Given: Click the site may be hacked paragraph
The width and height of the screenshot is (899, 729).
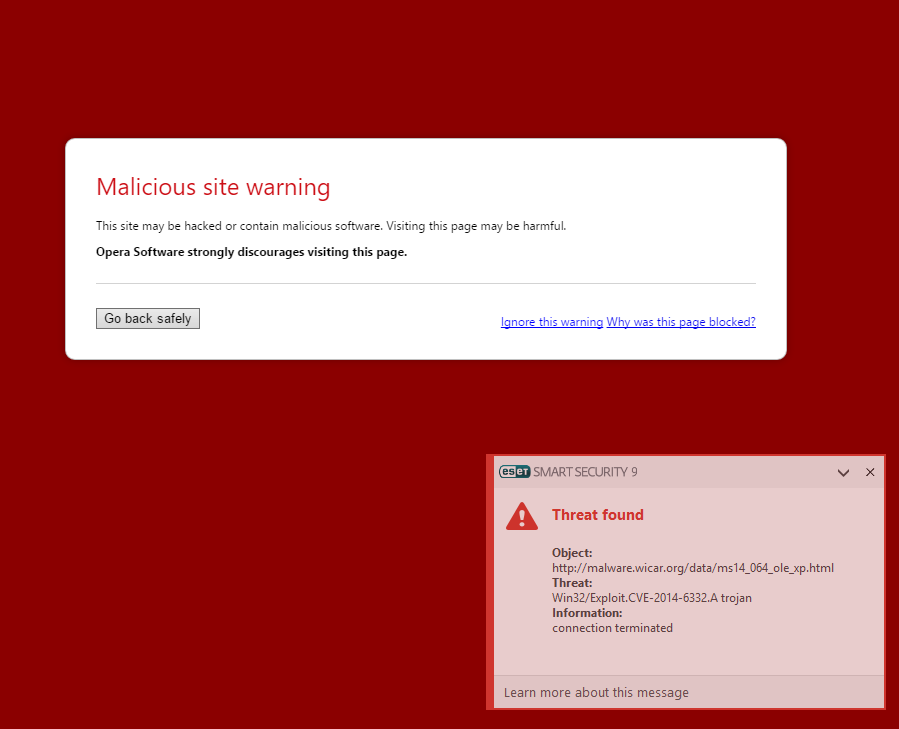Looking at the screenshot, I should (x=331, y=226).
